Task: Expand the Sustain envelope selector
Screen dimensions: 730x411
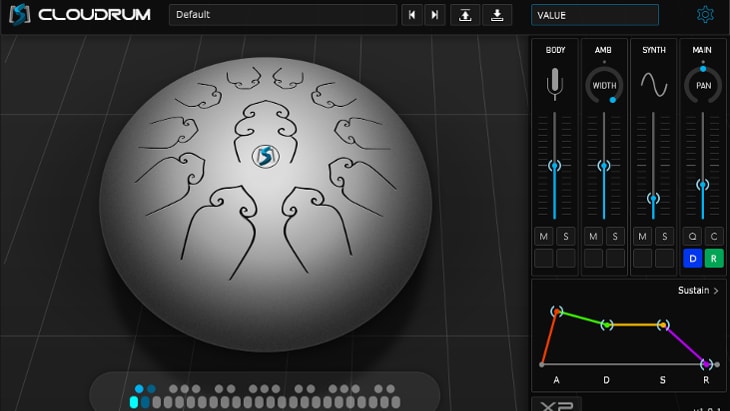Action: (x=698, y=290)
